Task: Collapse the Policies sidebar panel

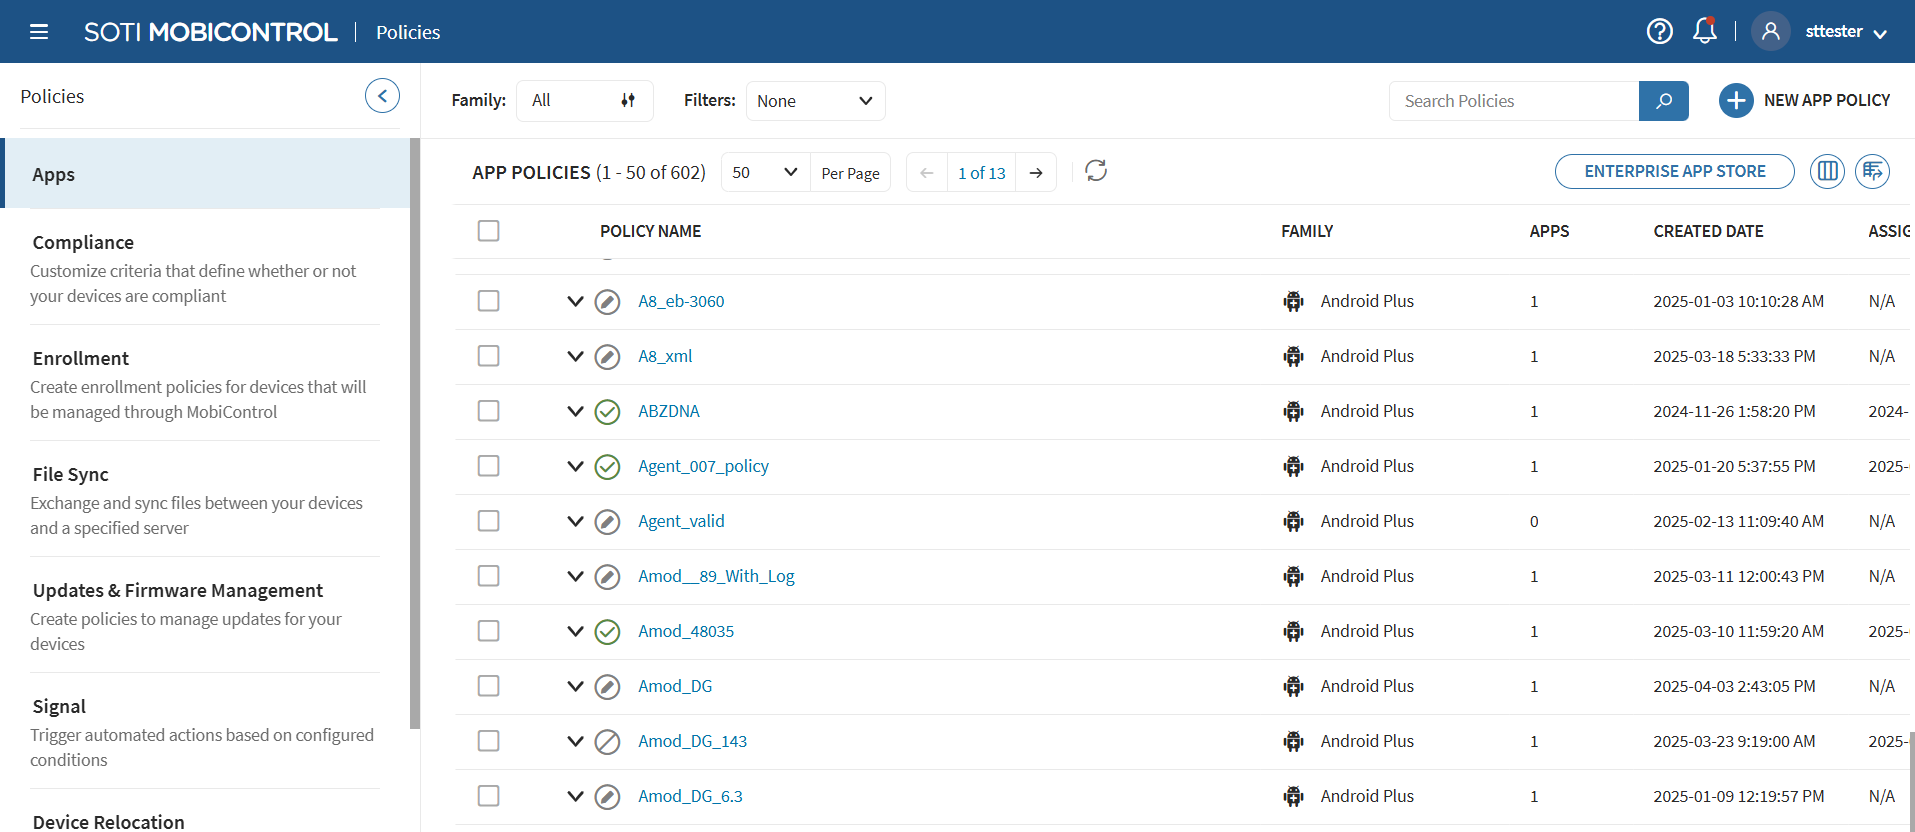Action: tap(382, 96)
